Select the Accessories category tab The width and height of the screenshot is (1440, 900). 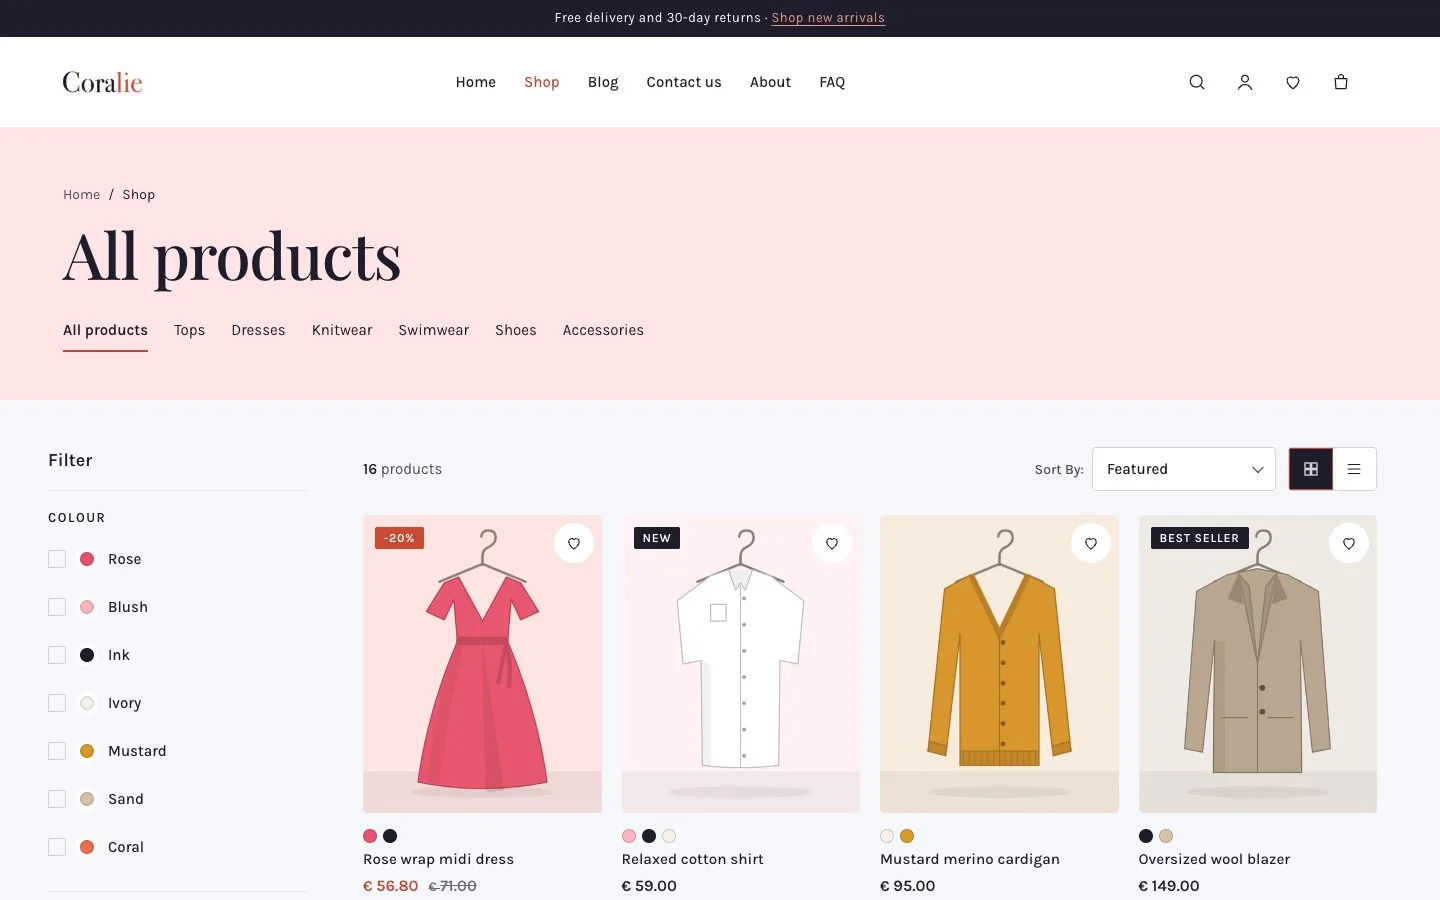(x=603, y=330)
